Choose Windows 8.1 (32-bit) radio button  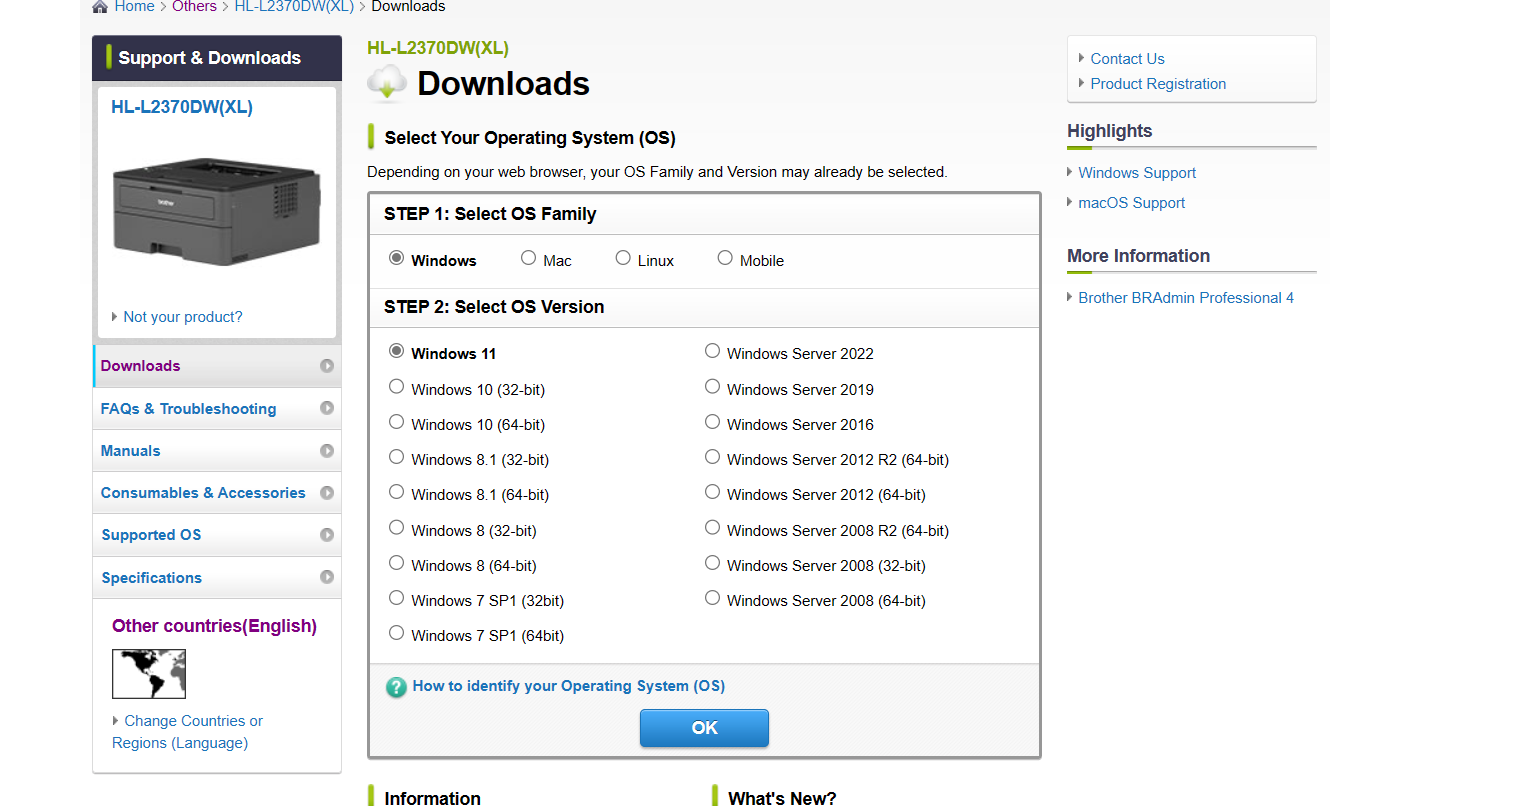click(x=396, y=457)
